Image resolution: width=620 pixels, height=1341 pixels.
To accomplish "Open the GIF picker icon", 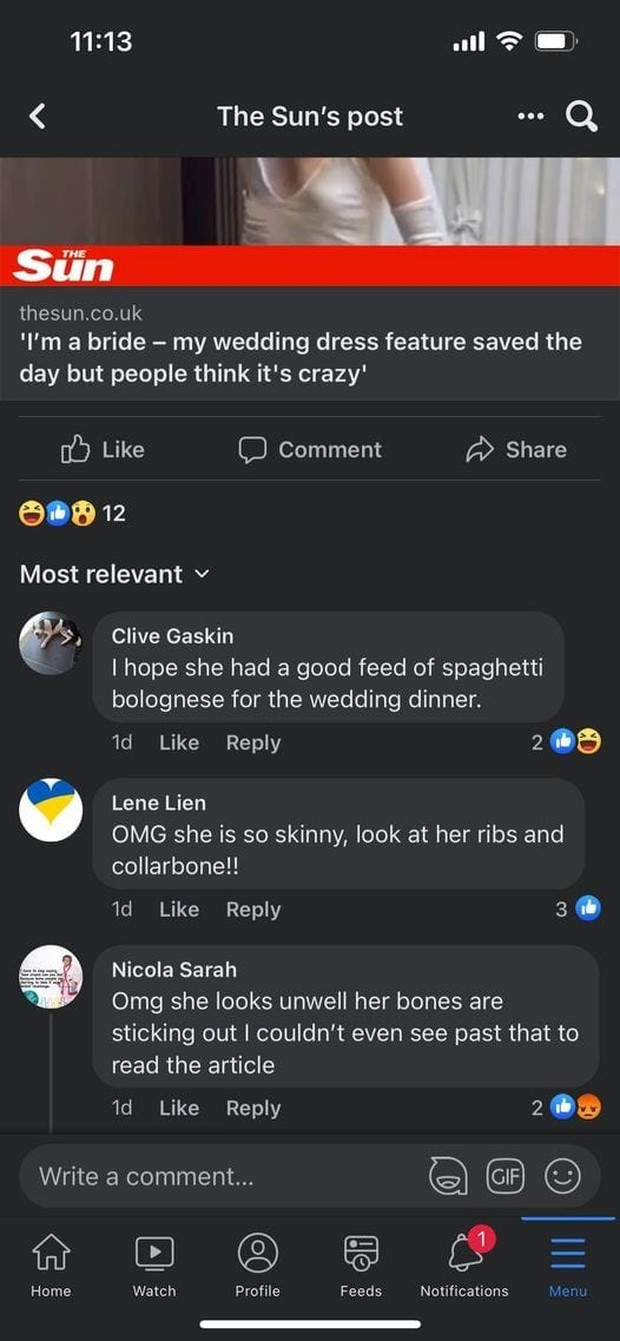I will point(504,1176).
